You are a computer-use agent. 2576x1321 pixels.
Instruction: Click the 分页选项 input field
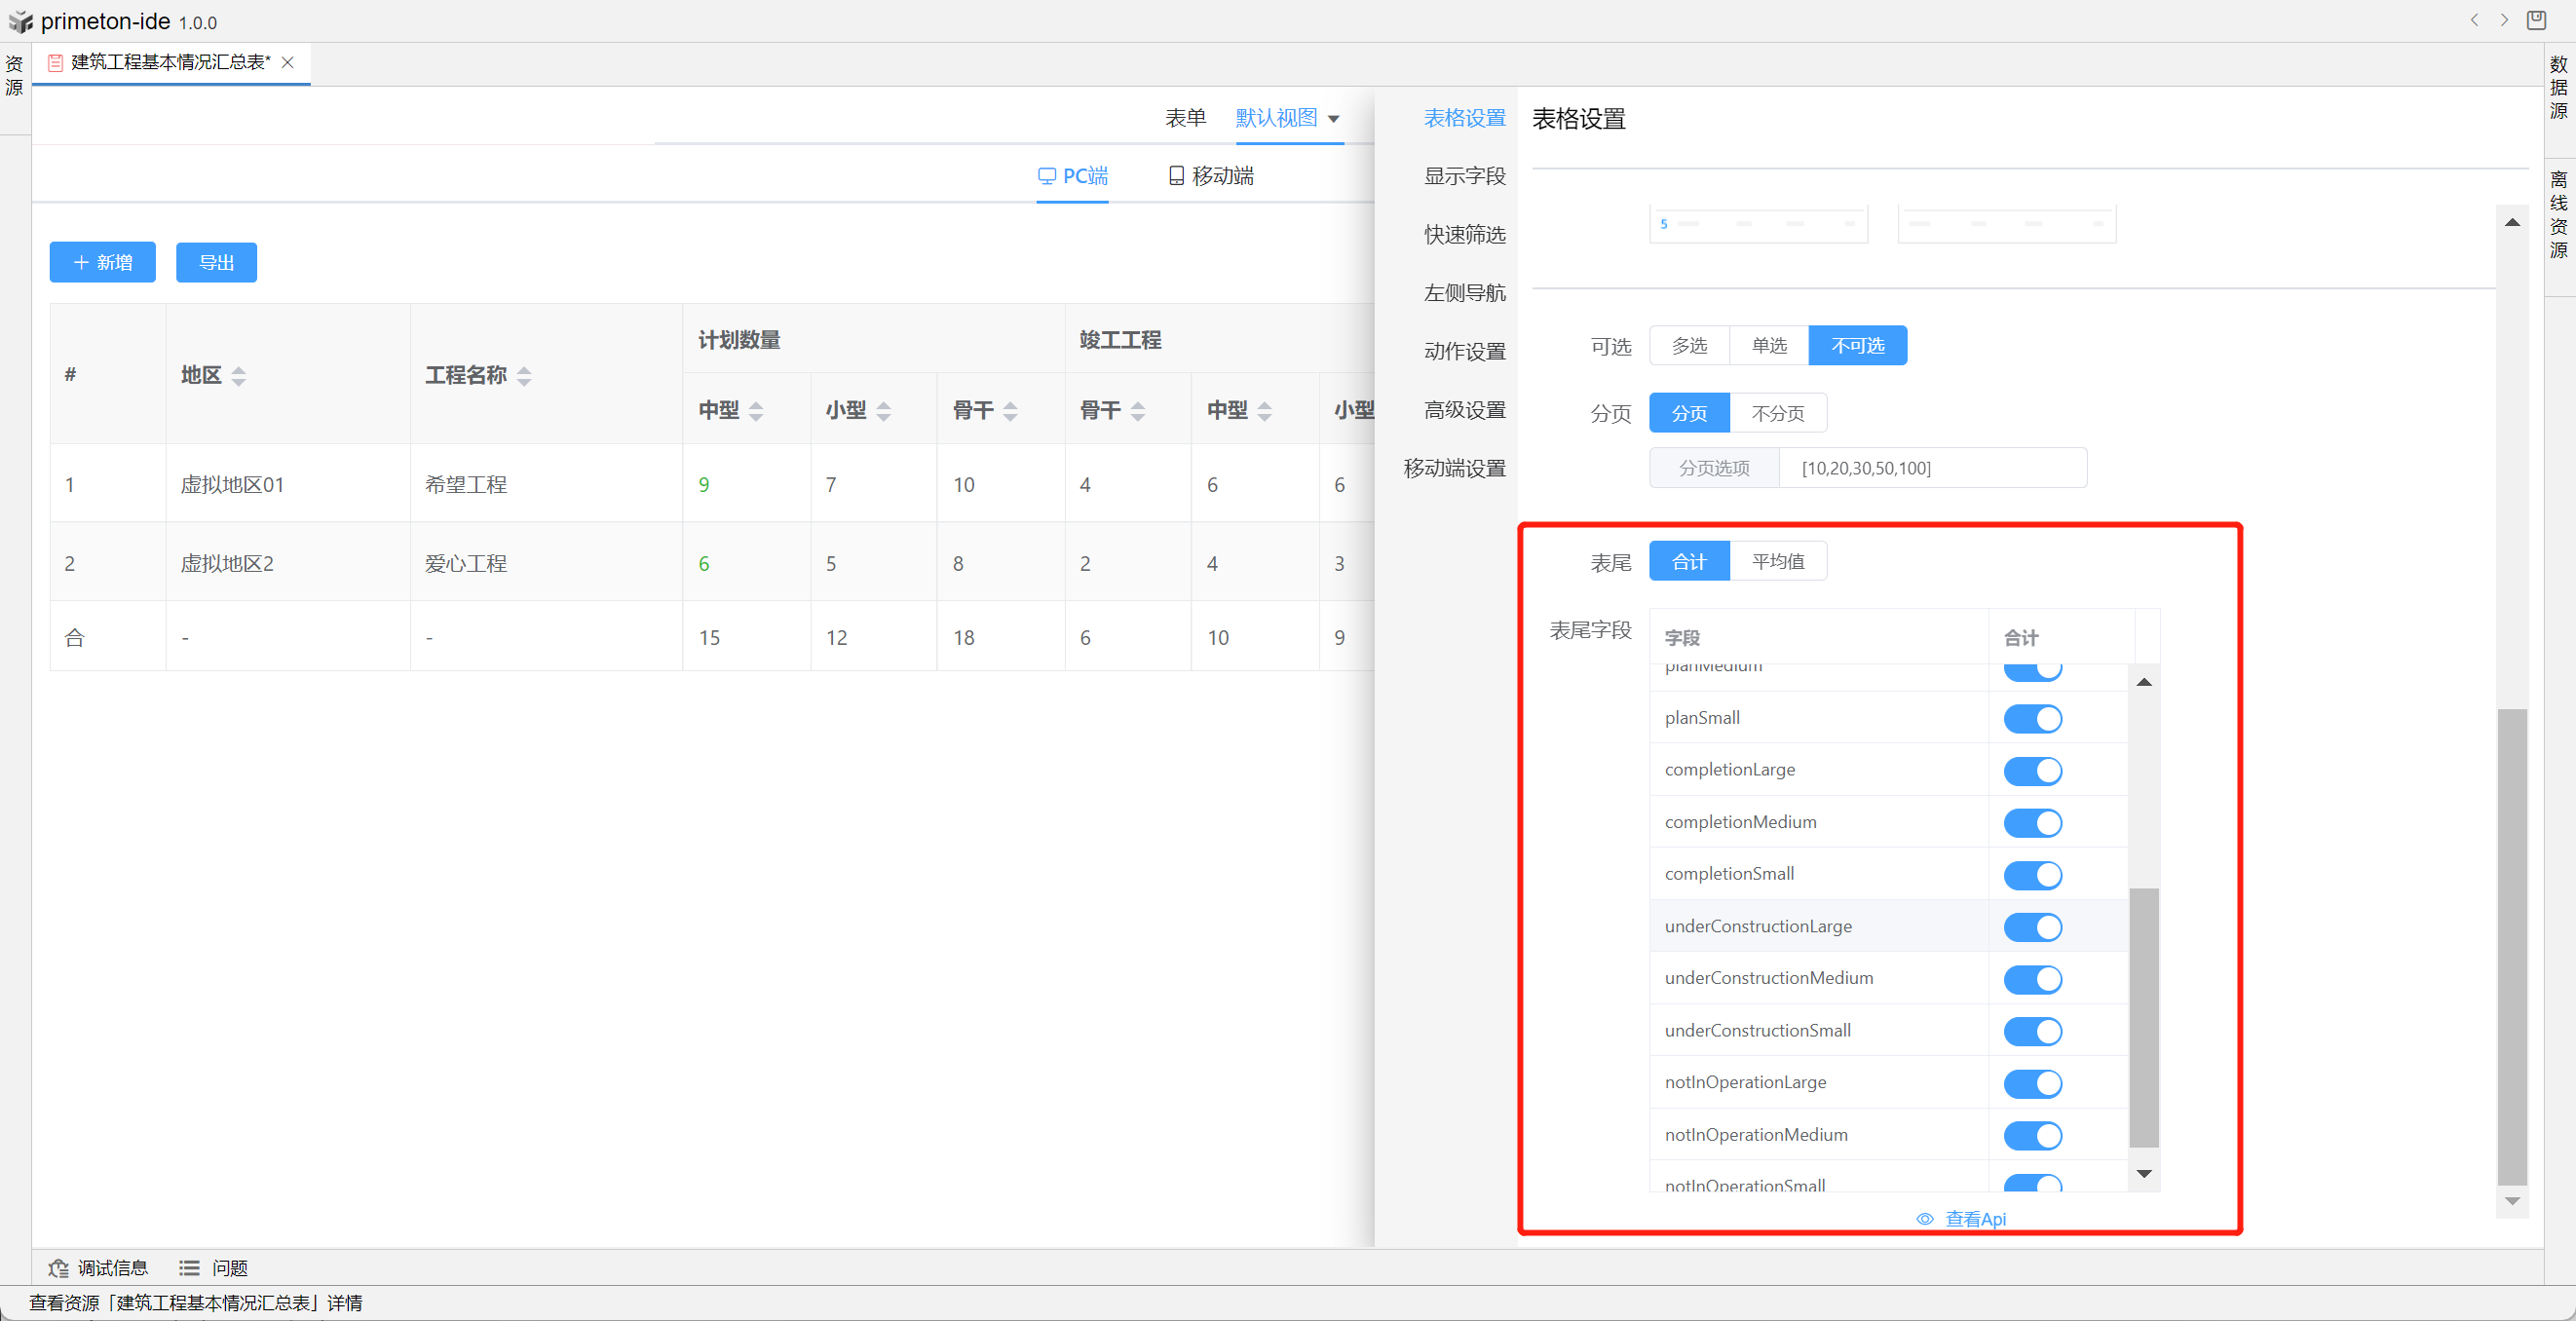(1931, 468)
